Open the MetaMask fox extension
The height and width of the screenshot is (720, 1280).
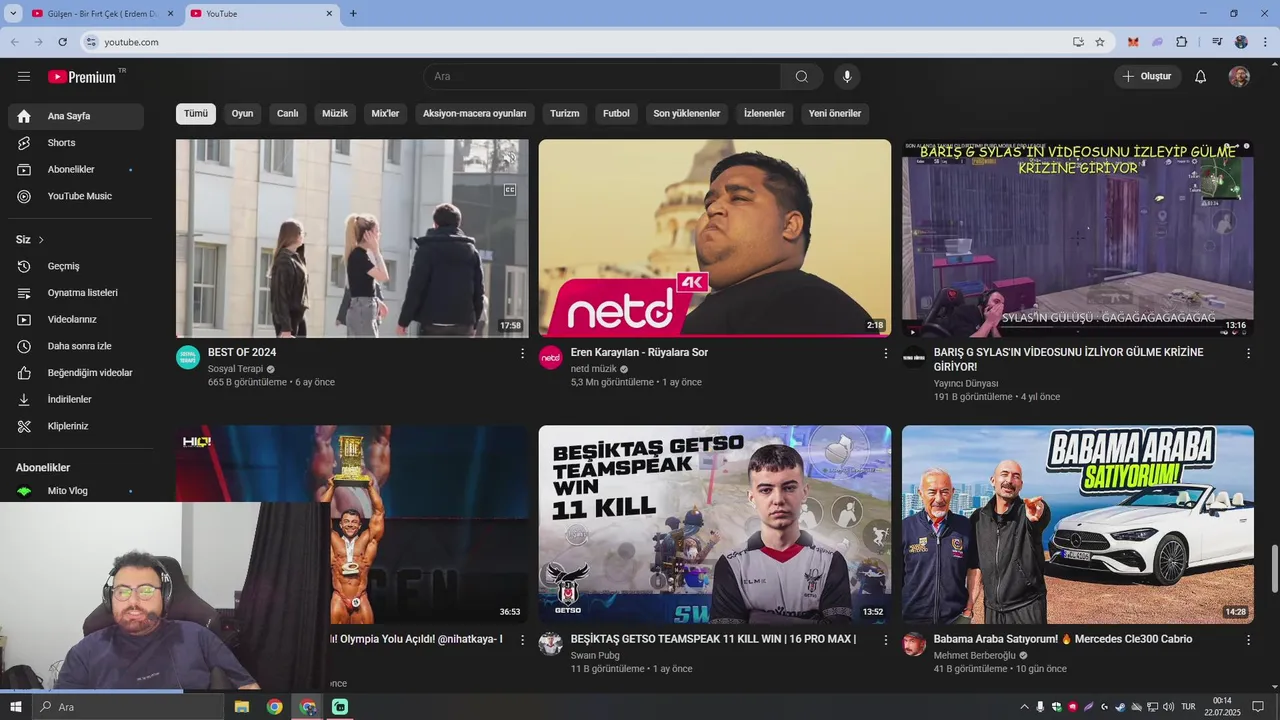1133,42
